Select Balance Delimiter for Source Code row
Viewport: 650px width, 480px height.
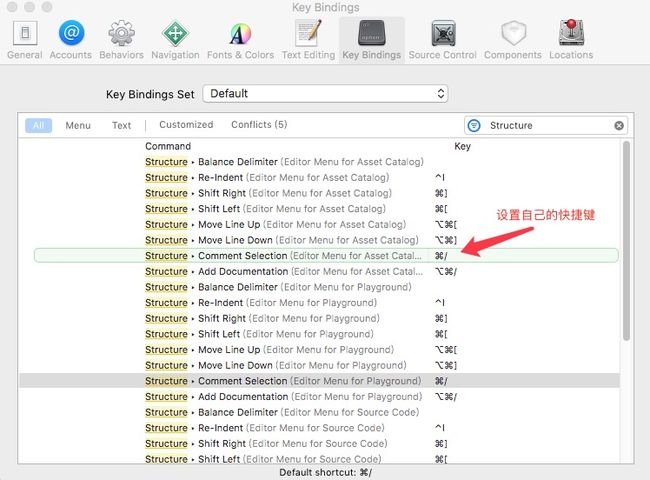coord(319,412)
